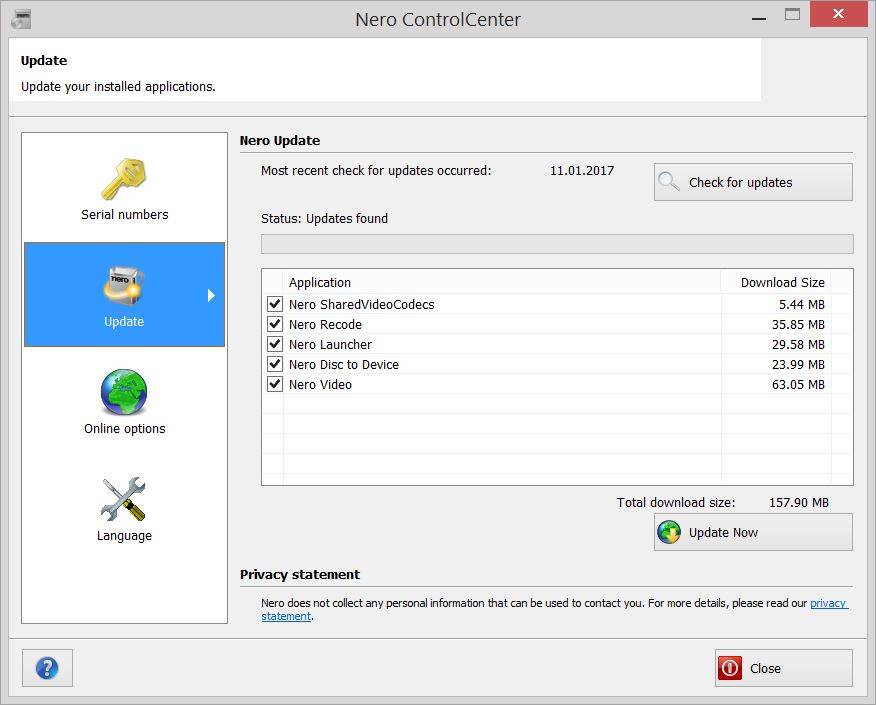The width and height of the screenshot is (876, 705).
Task: Click the 63.05 MB size value
Action: [798, 385]
